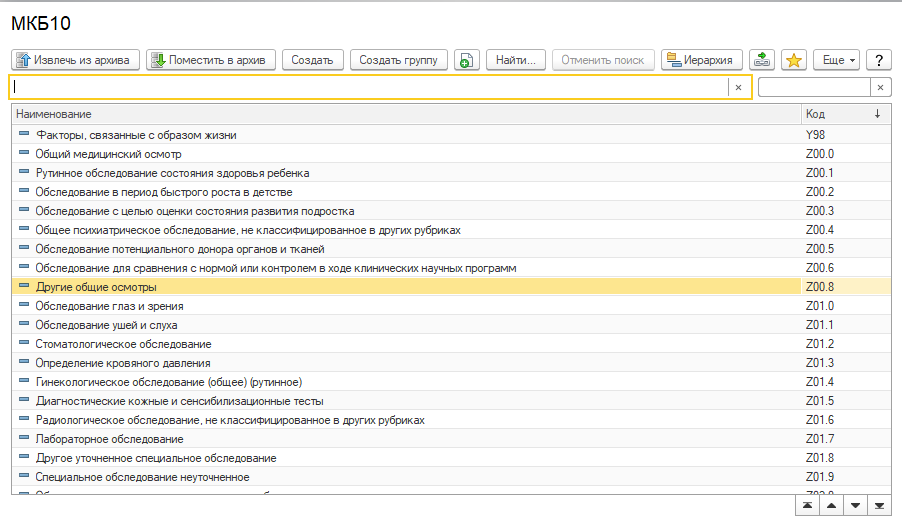Move down one row using the down arrow
The height and width of the screenshot is (521, 902).
point(855,506)
